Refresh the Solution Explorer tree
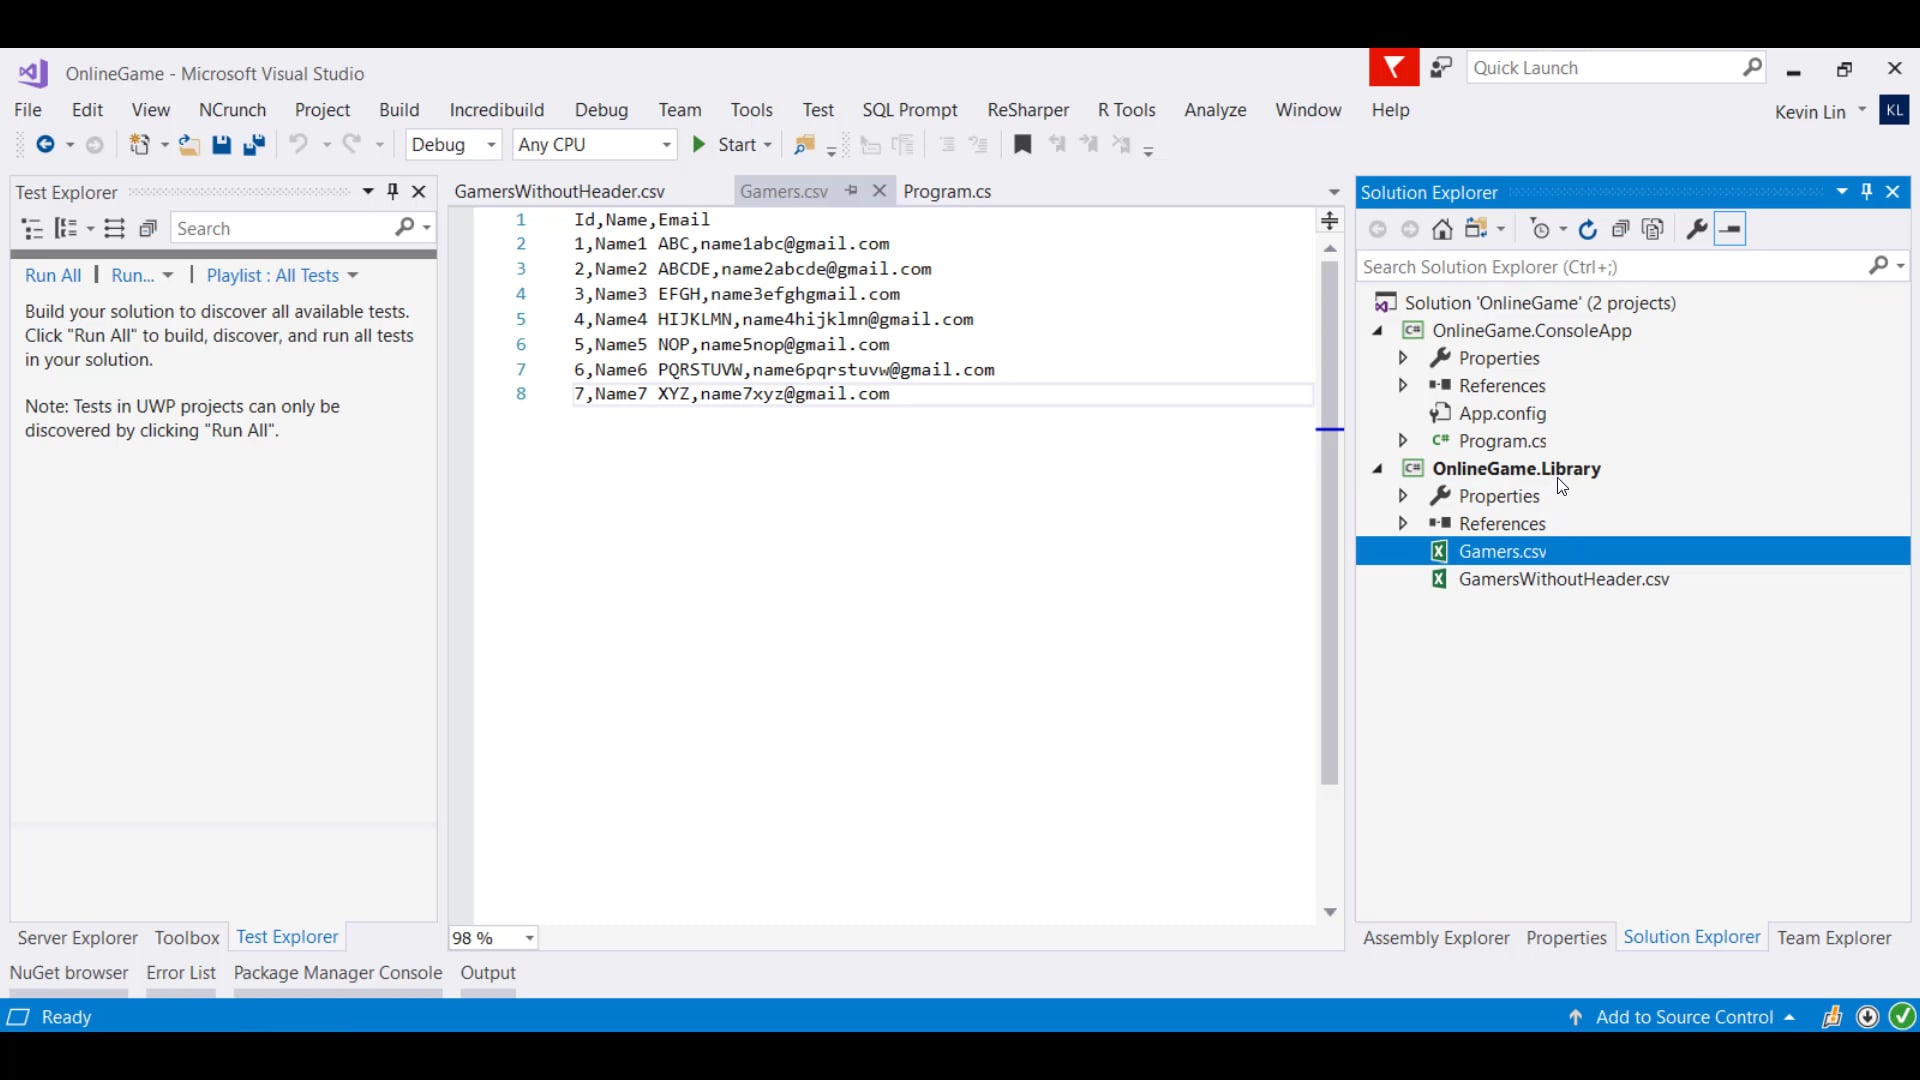 (1587, 230)
